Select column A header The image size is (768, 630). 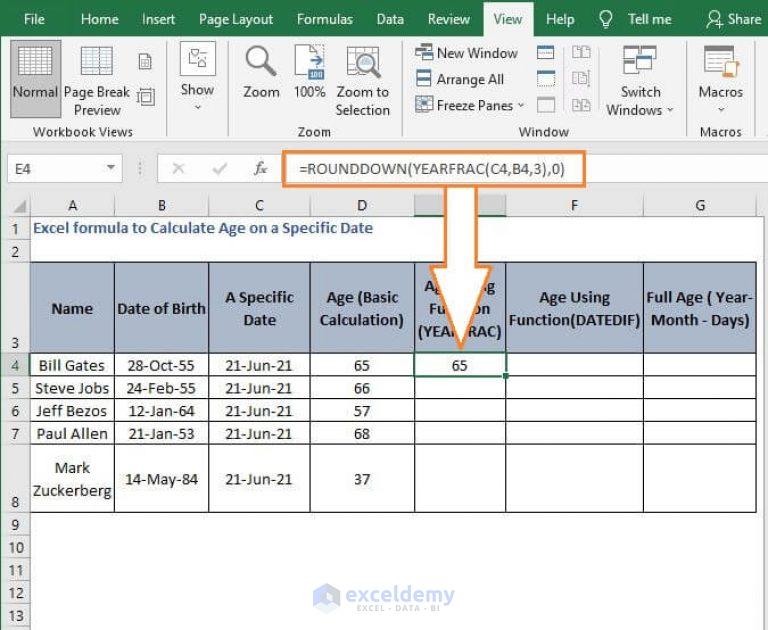click(x=72, y=206)
